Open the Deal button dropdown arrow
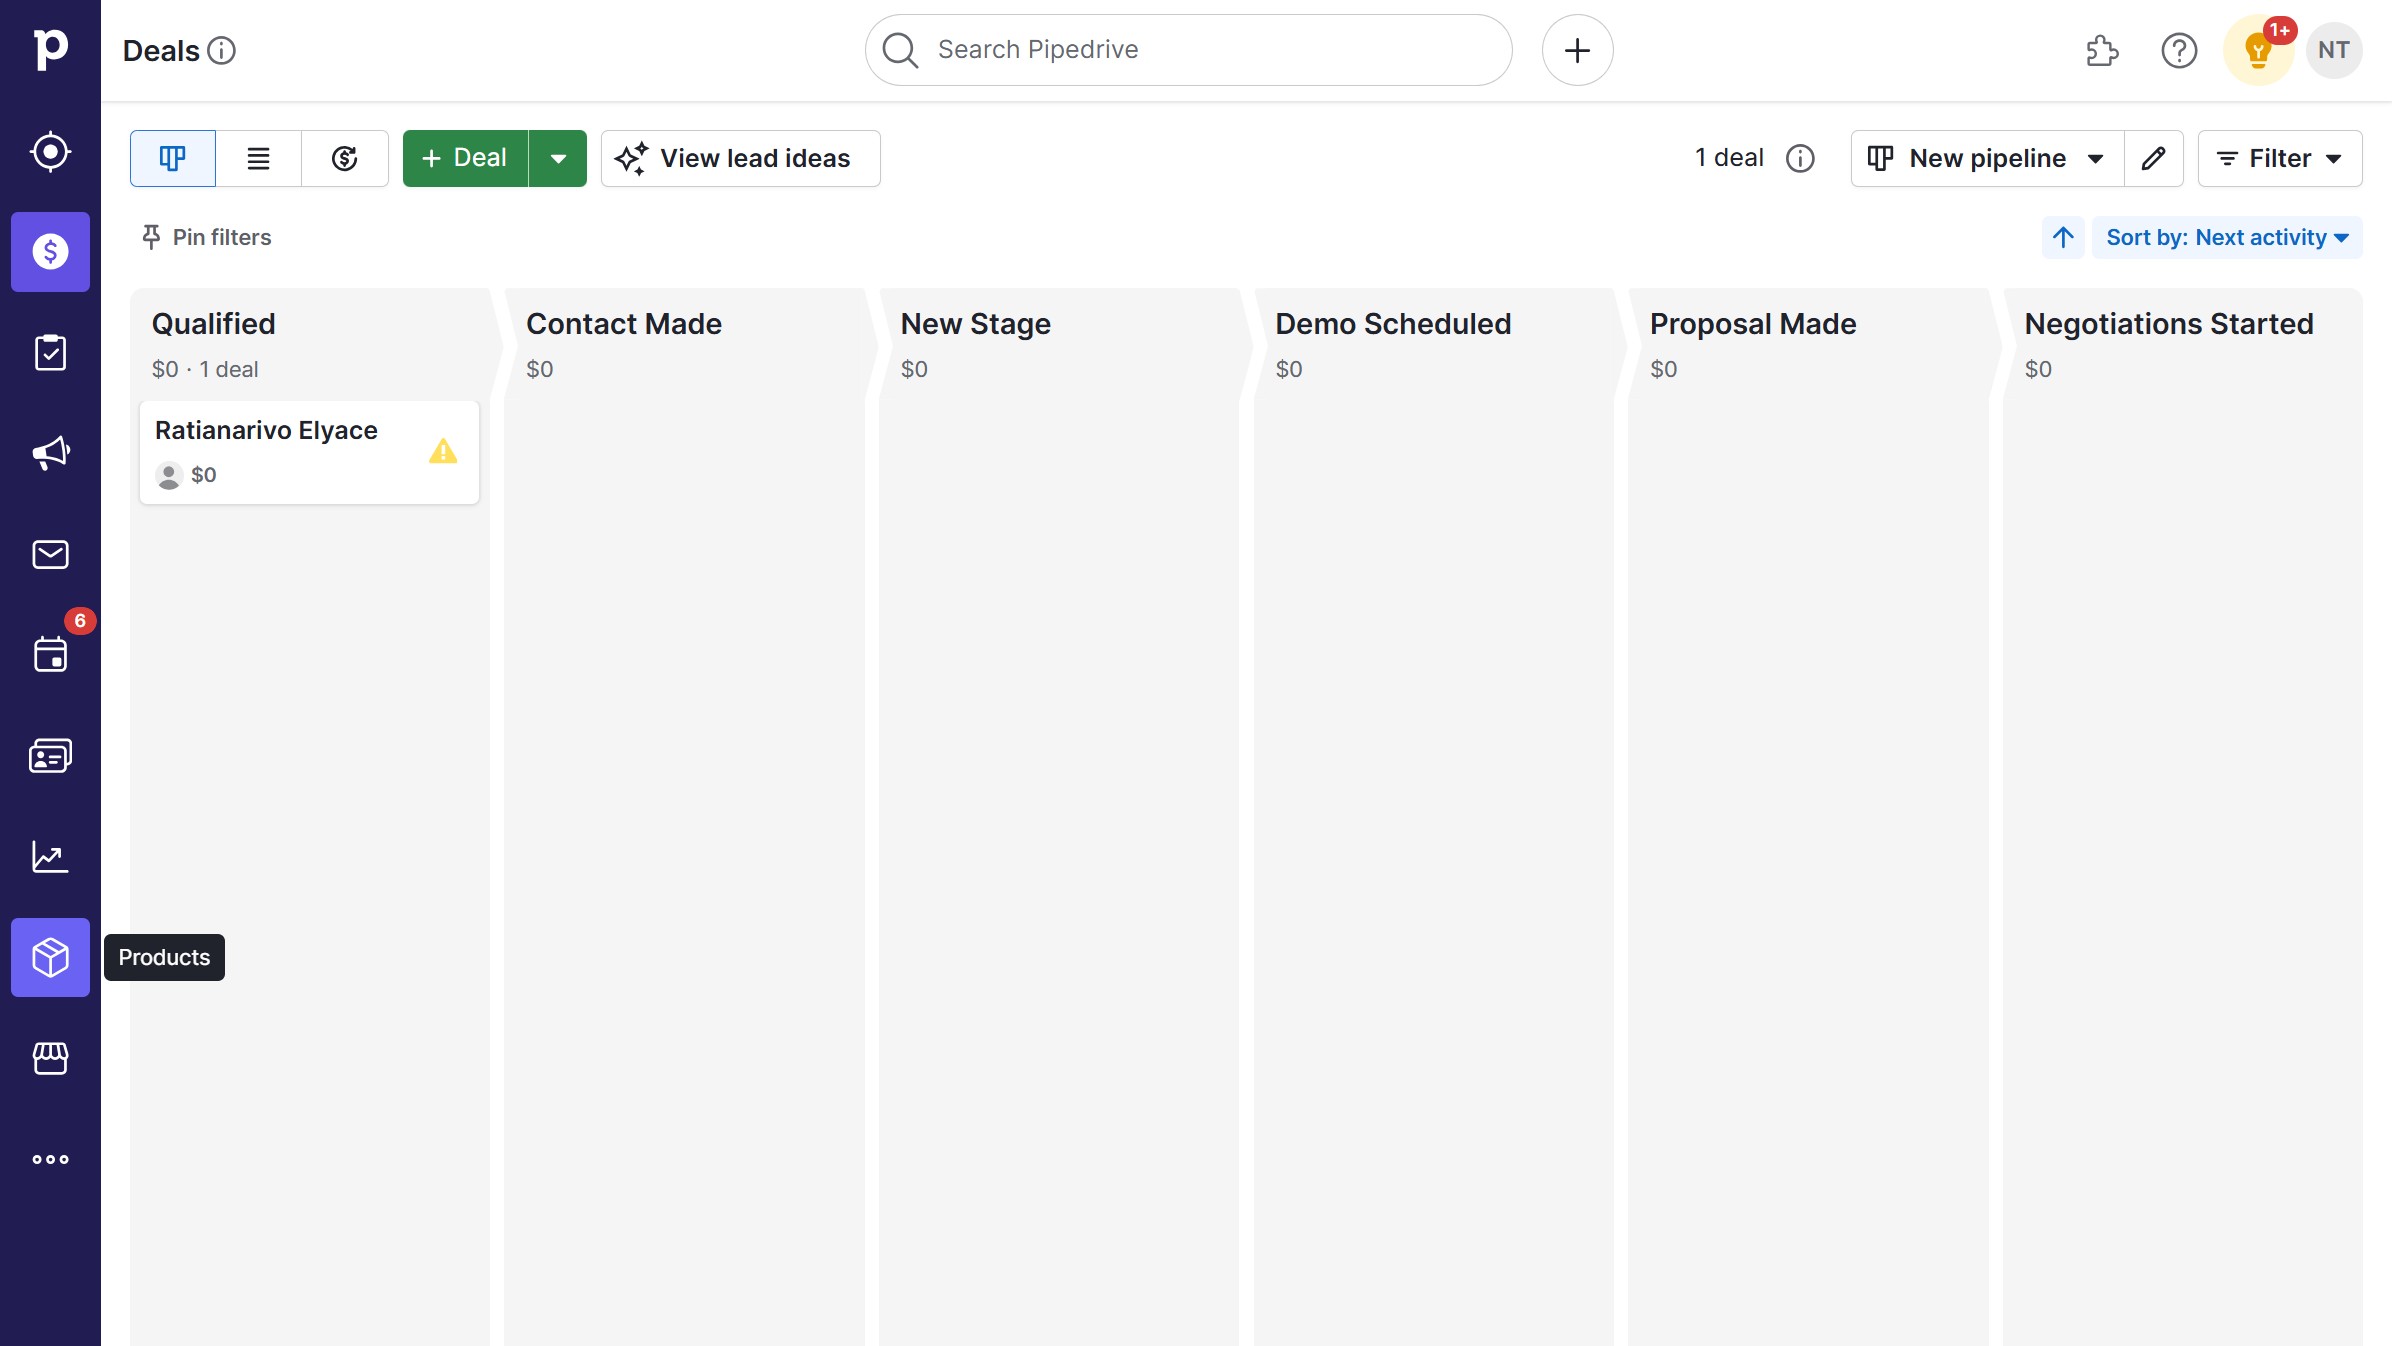The height and width of the screenshot is (1346, 2392). click(559, 158)
